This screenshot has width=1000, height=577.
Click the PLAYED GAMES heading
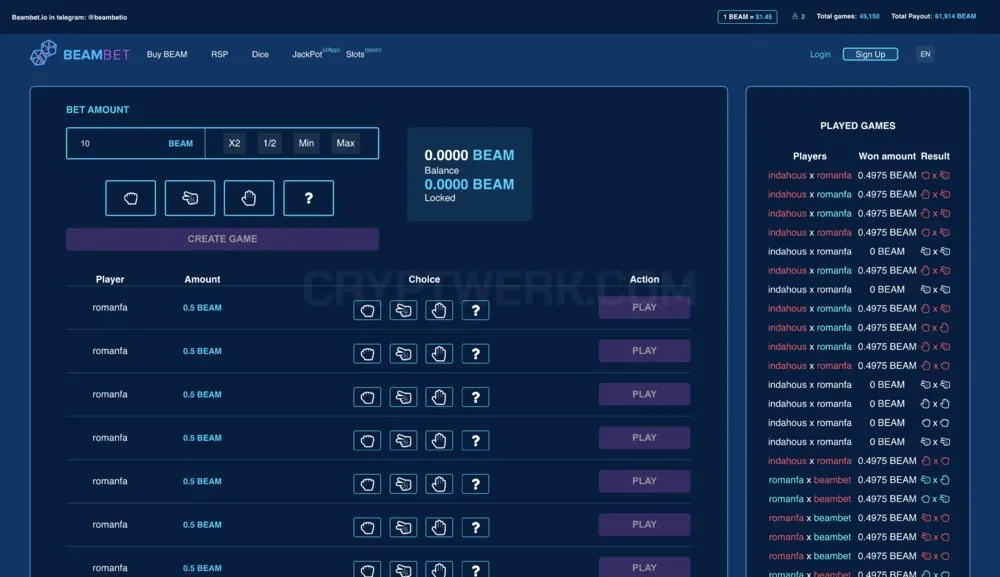858,126
